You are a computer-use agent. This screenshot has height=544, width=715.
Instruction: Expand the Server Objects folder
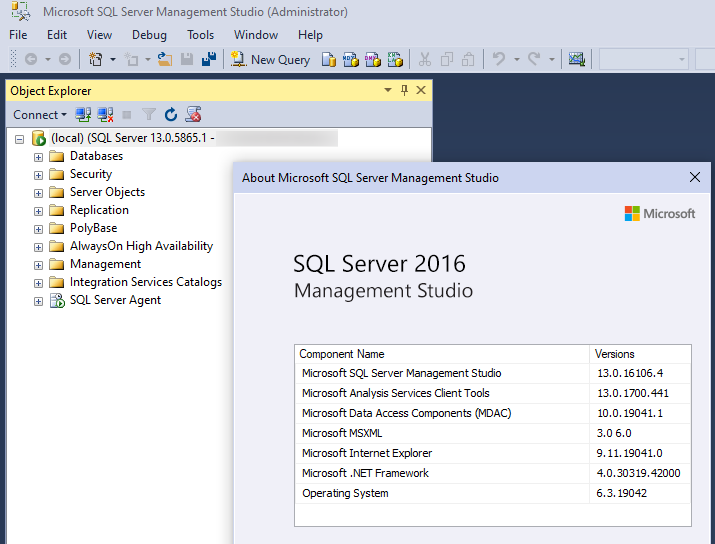pos(38,193)
